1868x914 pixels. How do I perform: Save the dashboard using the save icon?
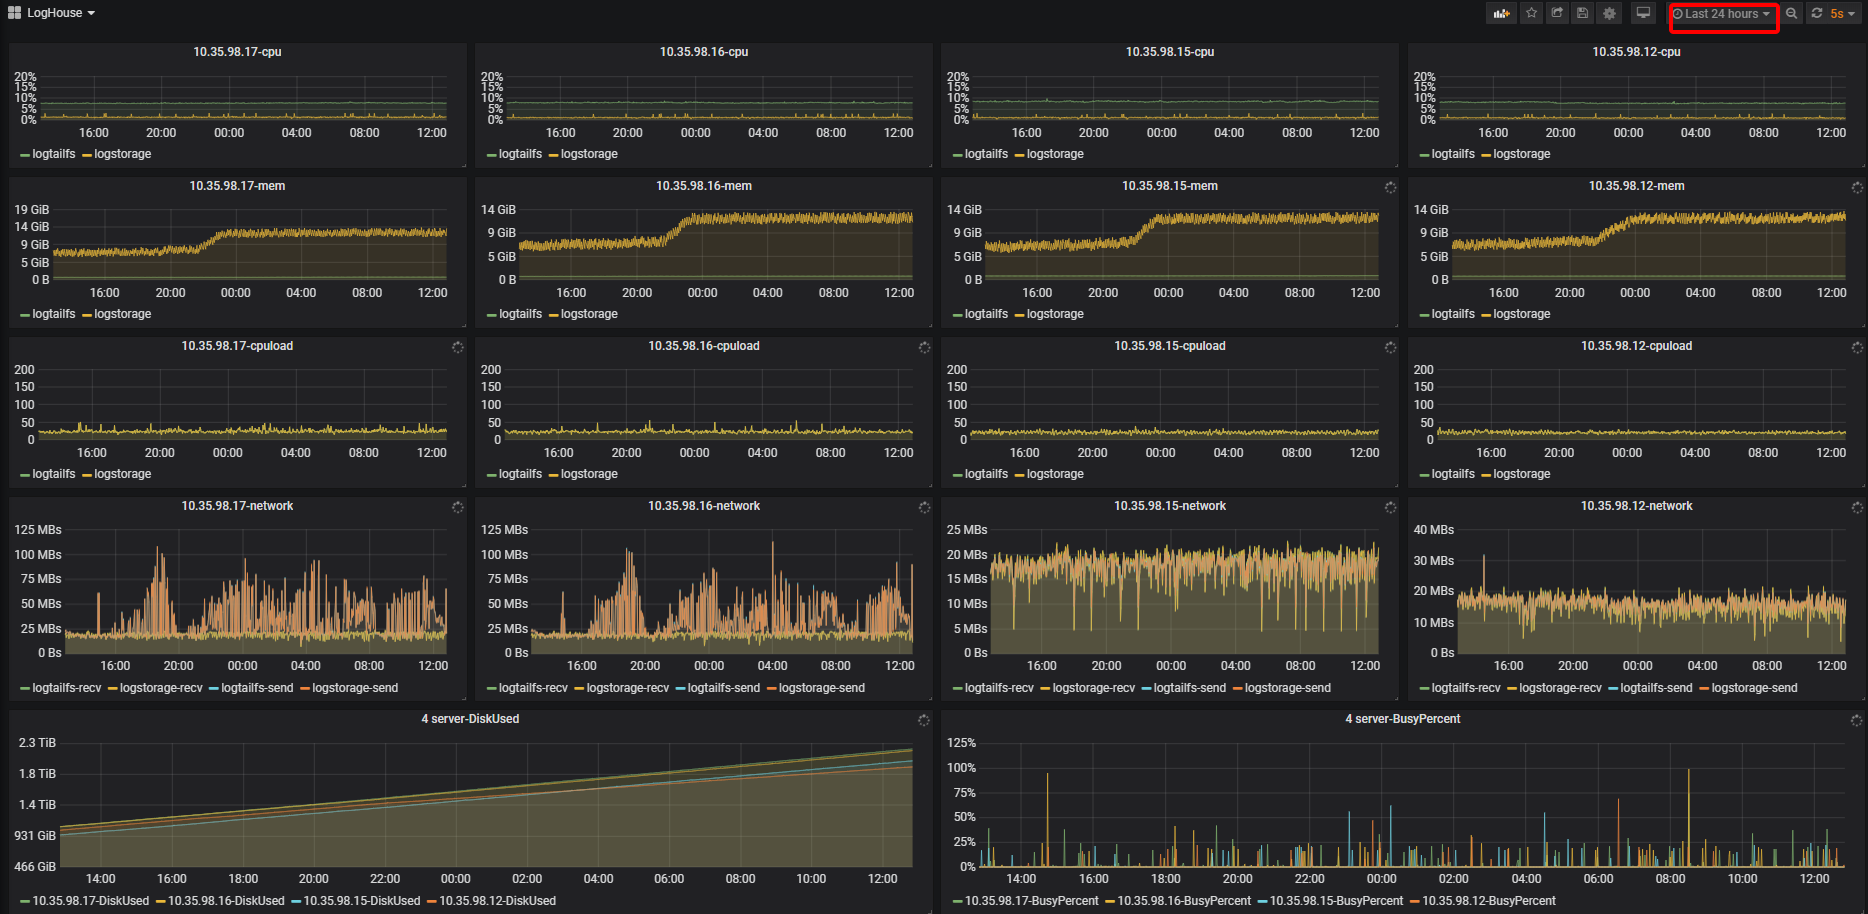click(1582, 13)
